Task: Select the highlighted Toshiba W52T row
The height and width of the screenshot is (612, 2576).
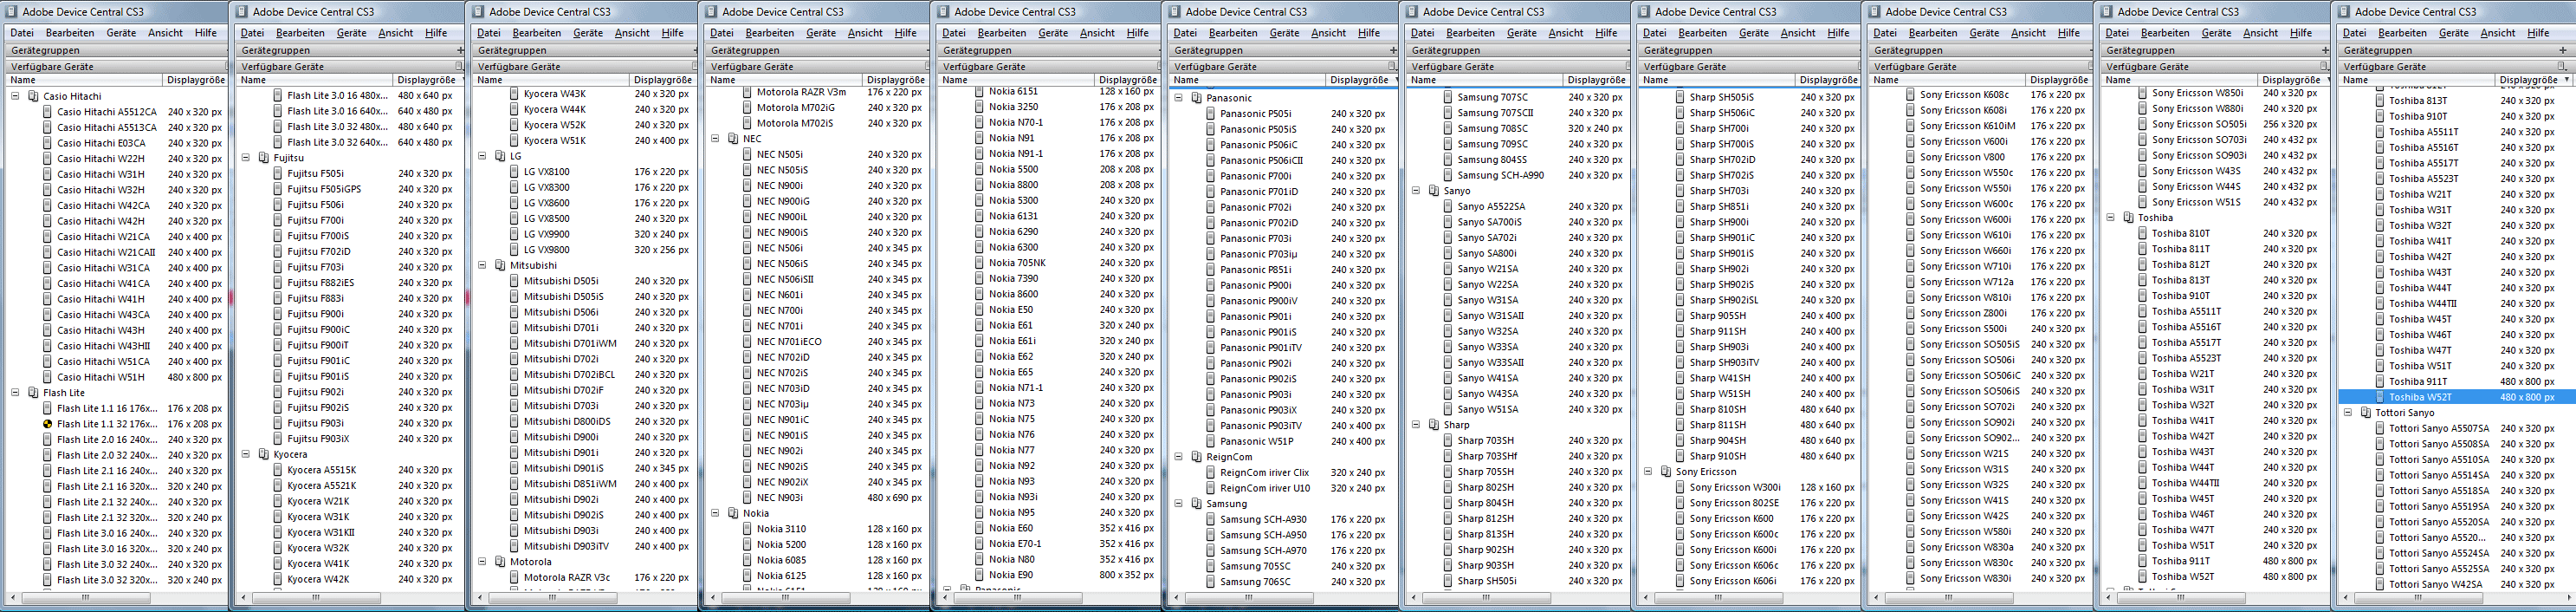Action: pos(2456,397)
